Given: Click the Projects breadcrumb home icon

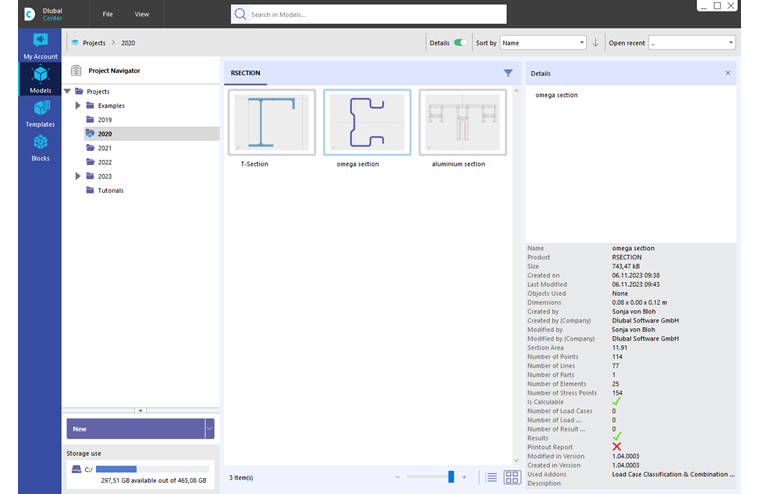Looking at the screenshot, I should click(x=75, y=43).
